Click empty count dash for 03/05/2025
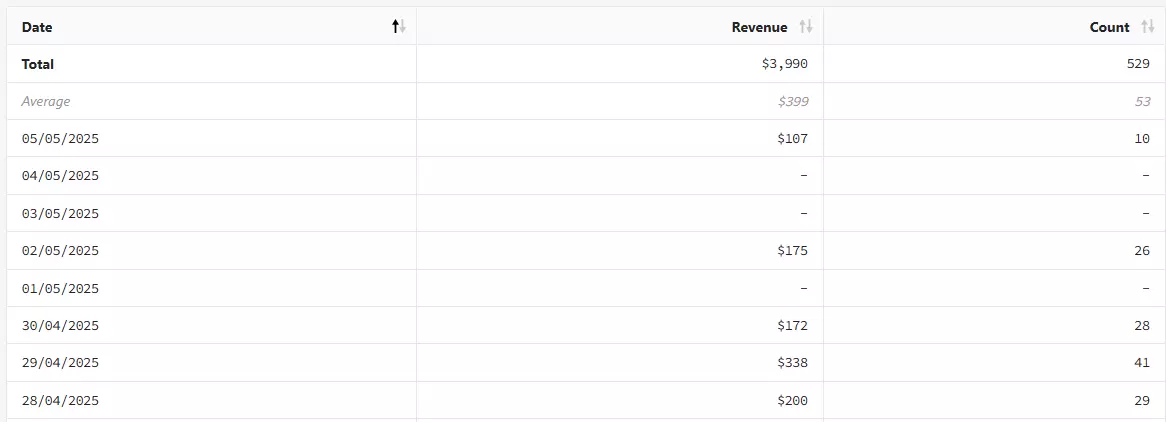 (1146, 214)
